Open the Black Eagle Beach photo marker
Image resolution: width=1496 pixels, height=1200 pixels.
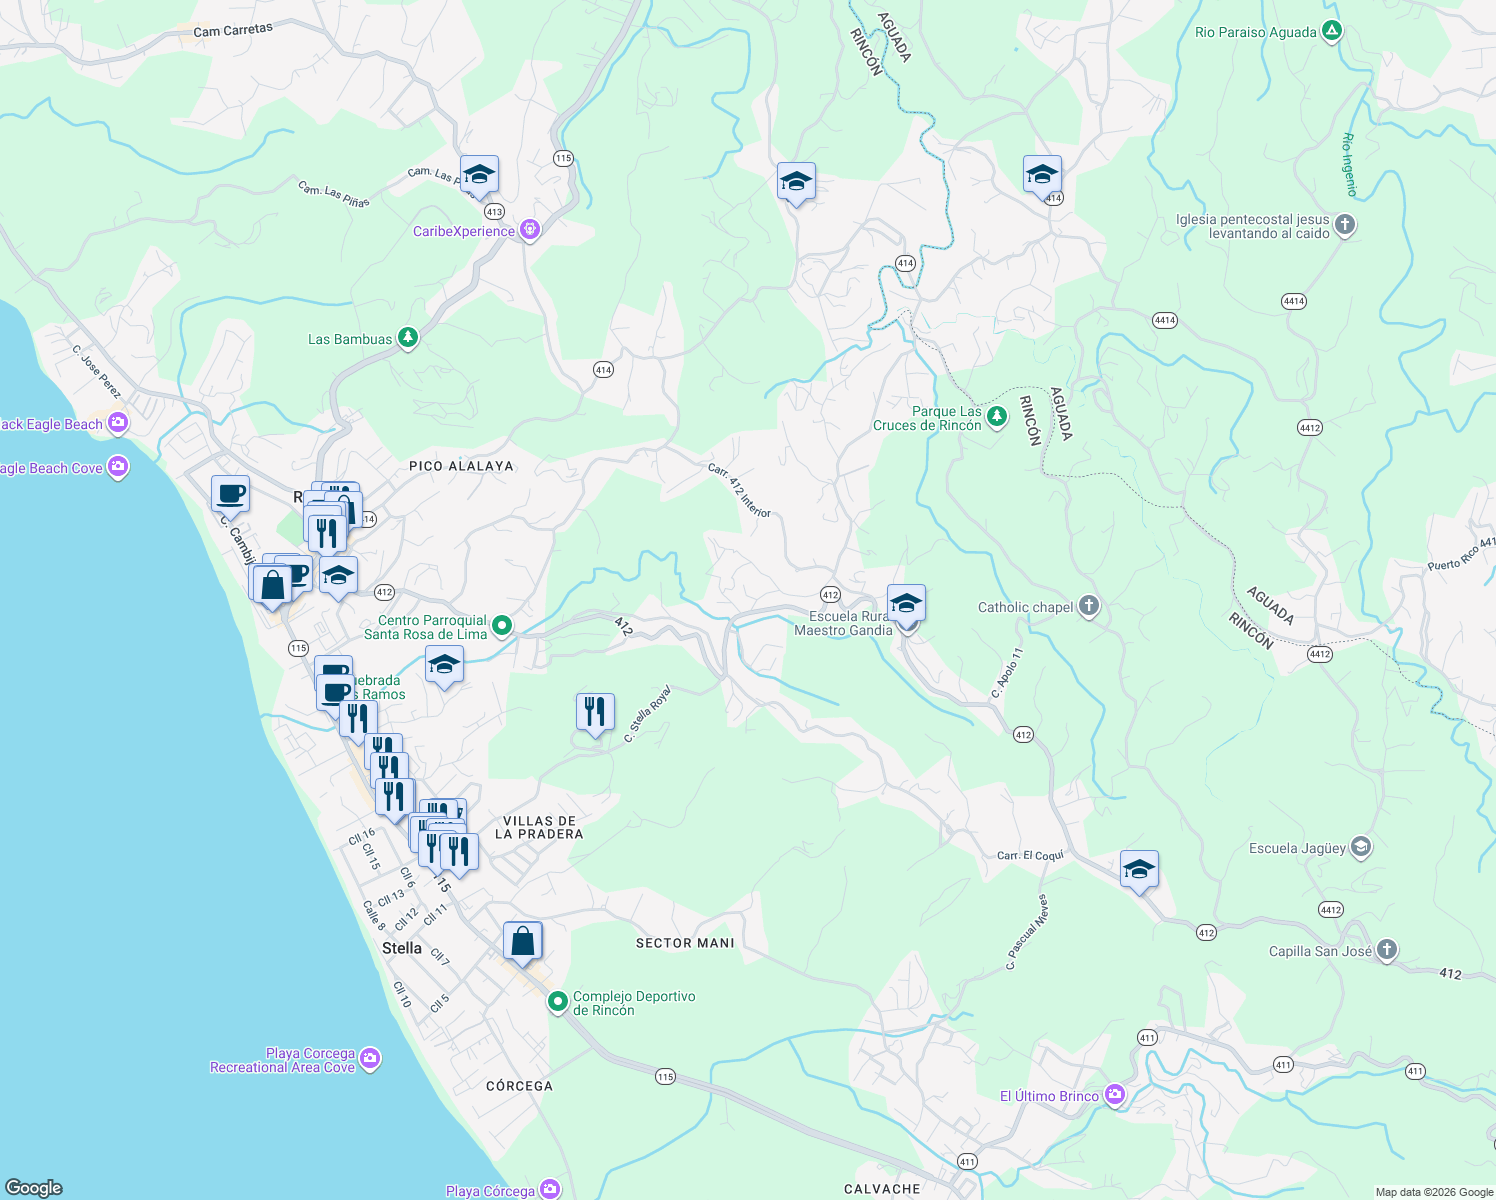coord(116,423)
